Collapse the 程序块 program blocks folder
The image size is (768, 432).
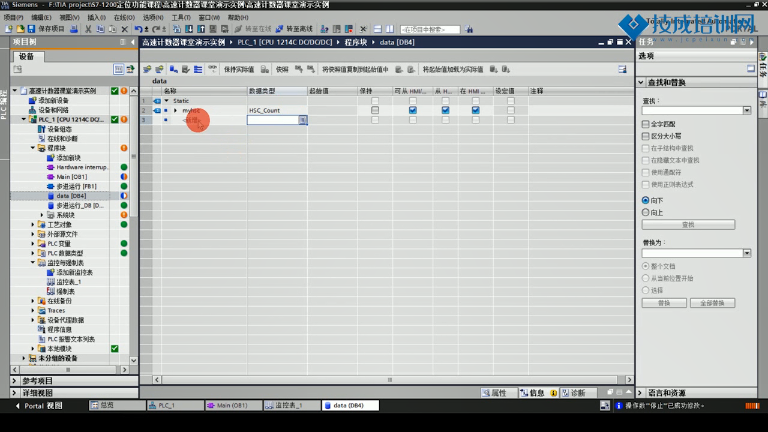click(33, 148)
